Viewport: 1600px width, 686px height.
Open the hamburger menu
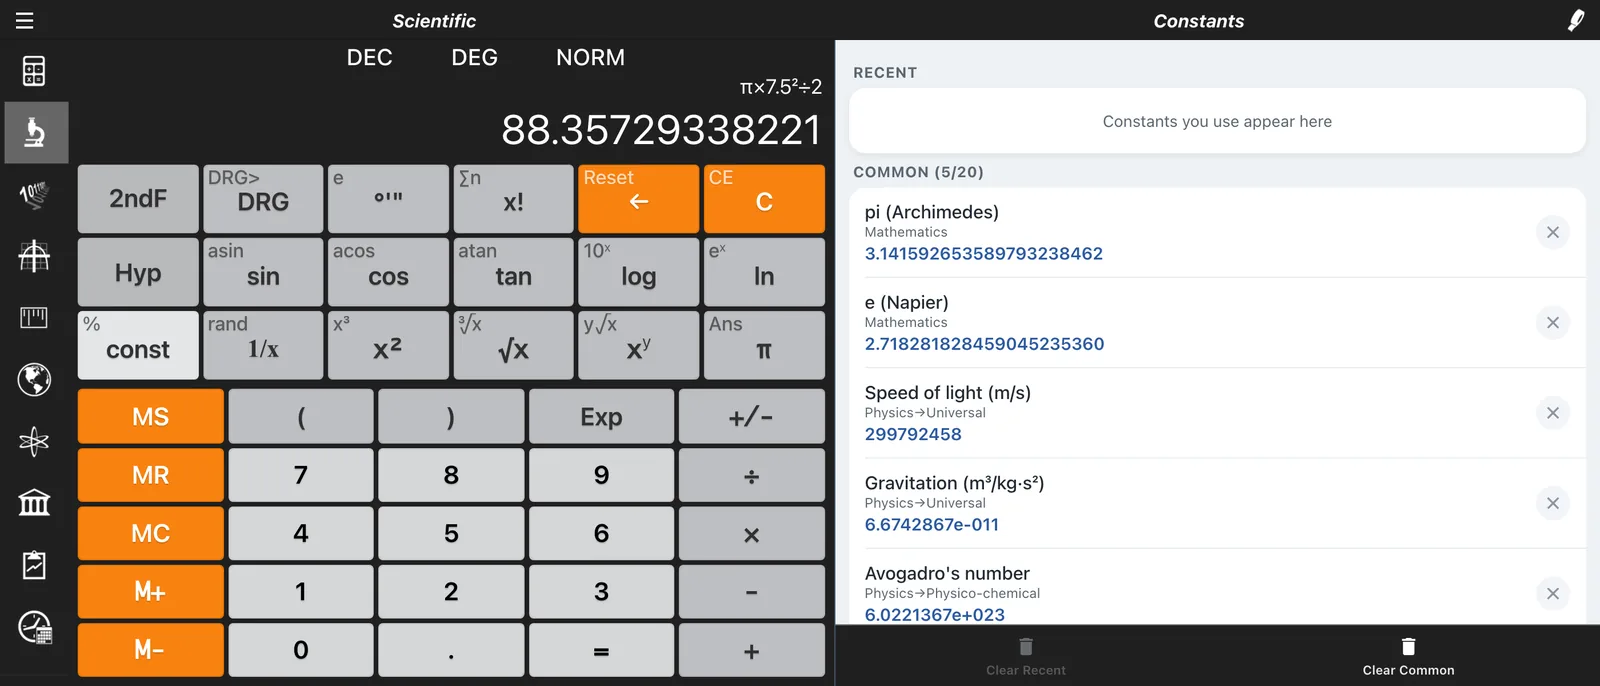[x=24, y=20]
